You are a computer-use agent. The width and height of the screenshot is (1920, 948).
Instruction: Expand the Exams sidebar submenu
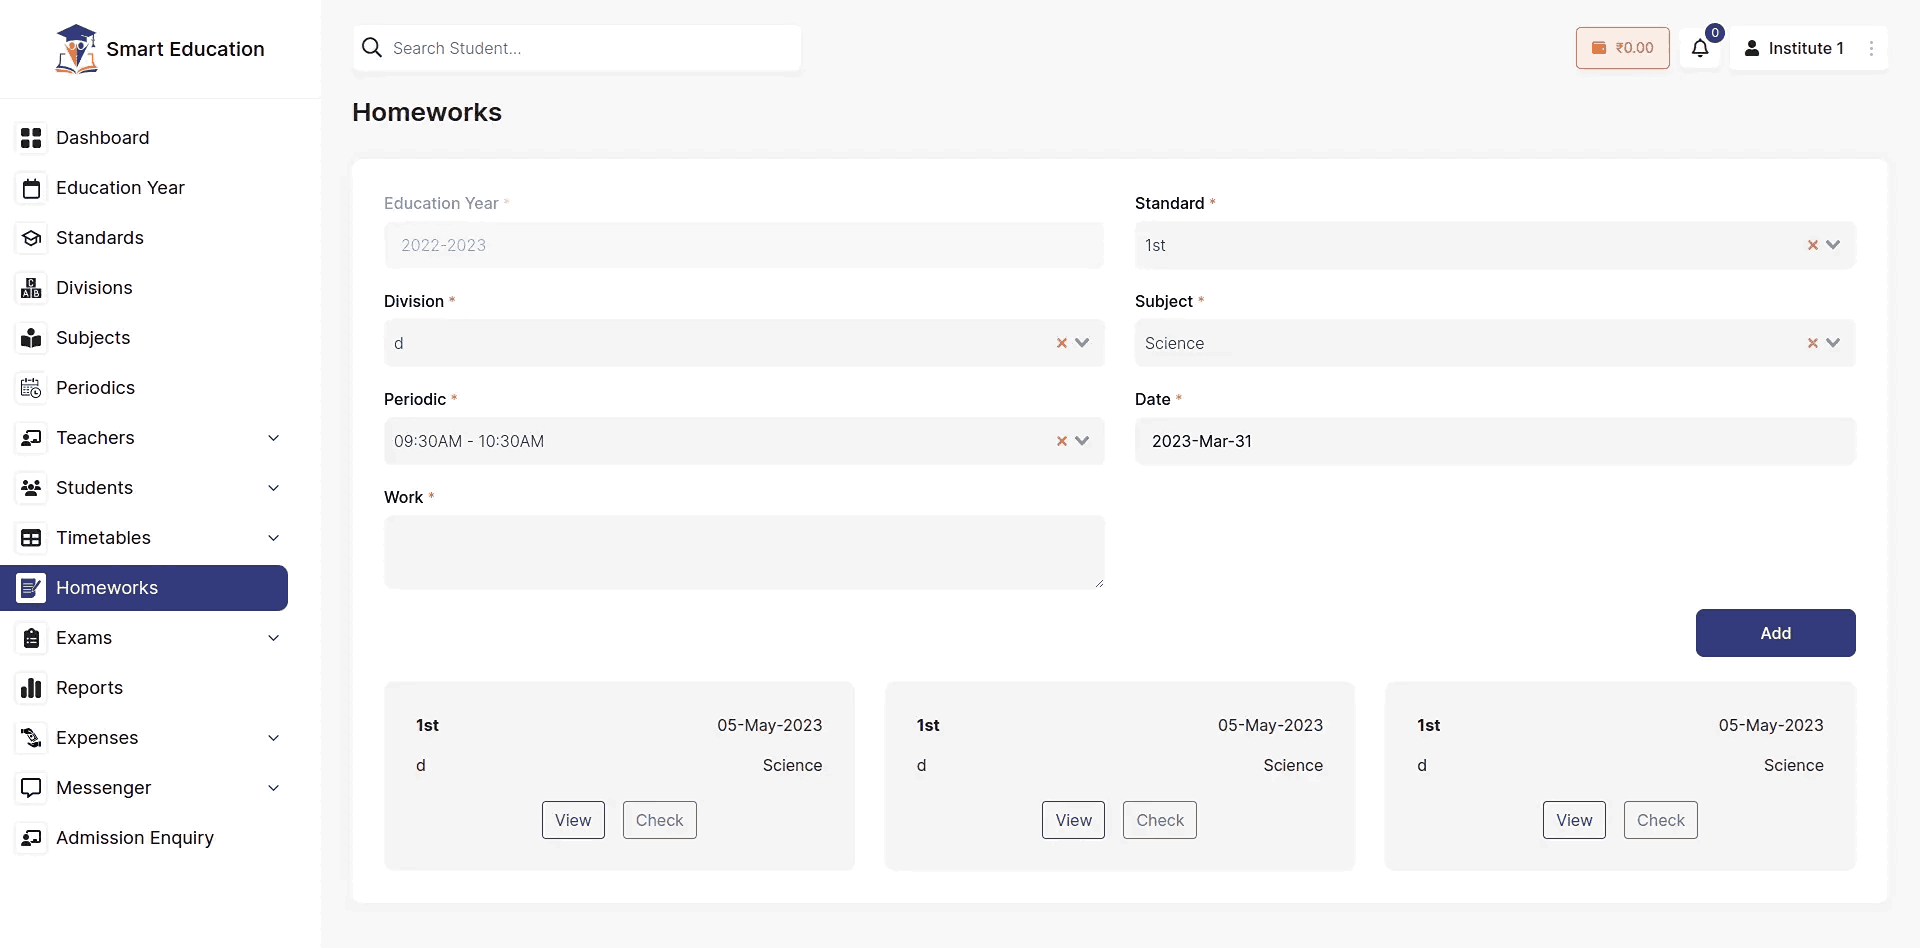[273, 638]
